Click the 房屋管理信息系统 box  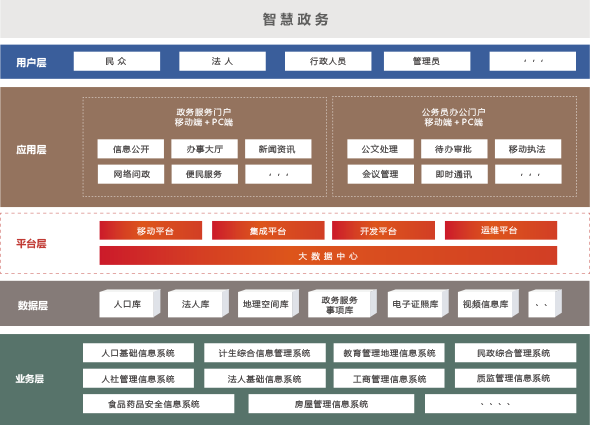[x=331, y=404]
